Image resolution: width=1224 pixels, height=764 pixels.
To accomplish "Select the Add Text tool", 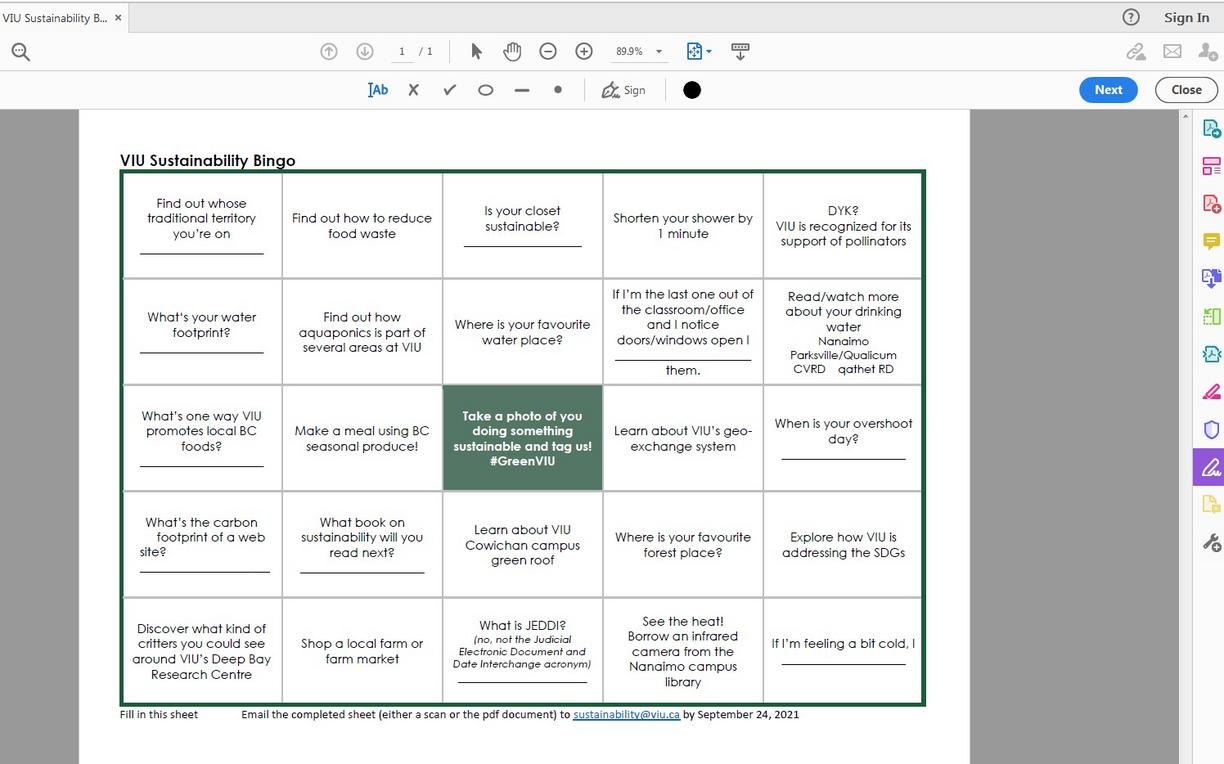I will [x=377, y=89].
